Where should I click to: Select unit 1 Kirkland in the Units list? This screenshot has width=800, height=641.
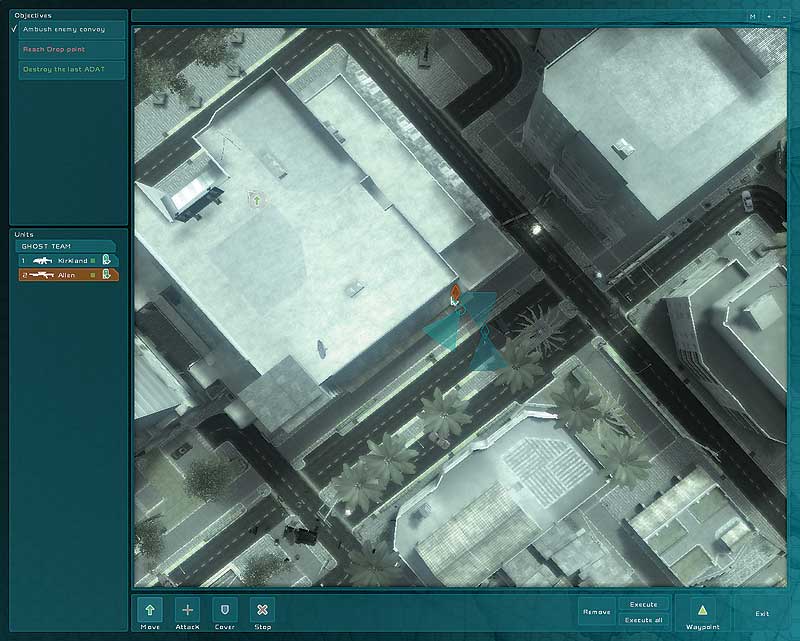(x=68, y=260)
